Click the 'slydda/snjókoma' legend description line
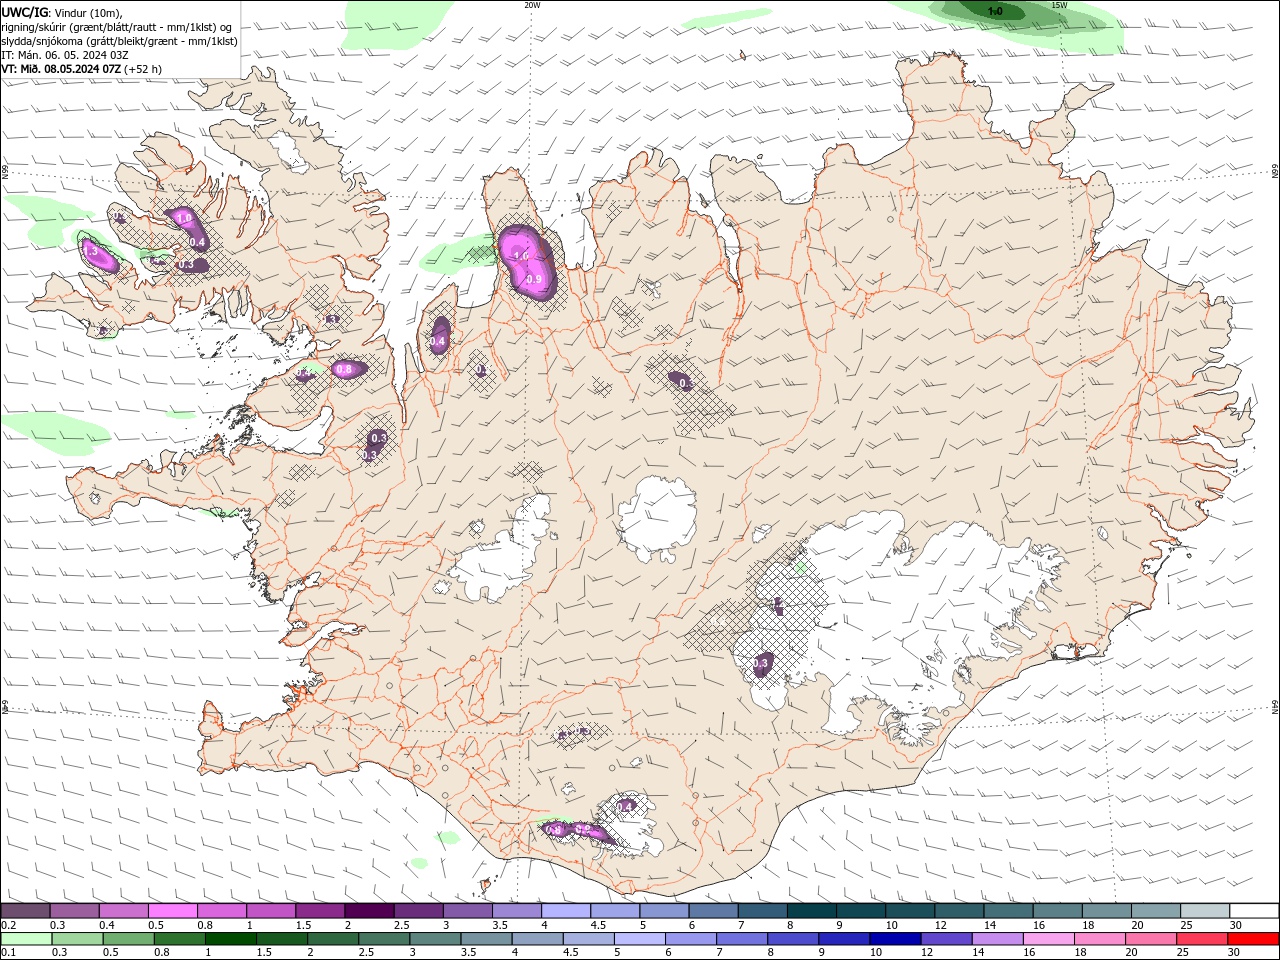Image resolution: width=1280 pixels, height=960 pixels. (x=120, y=41)
